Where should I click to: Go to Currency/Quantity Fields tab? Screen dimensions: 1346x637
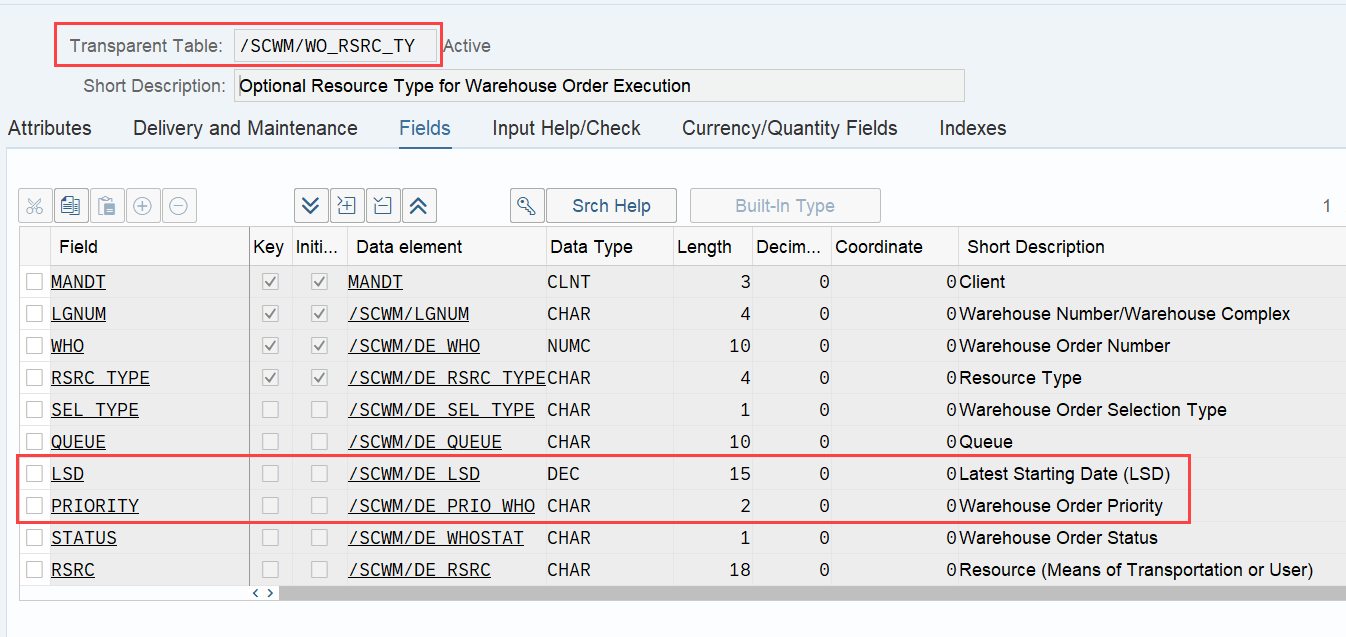point(790,128)
